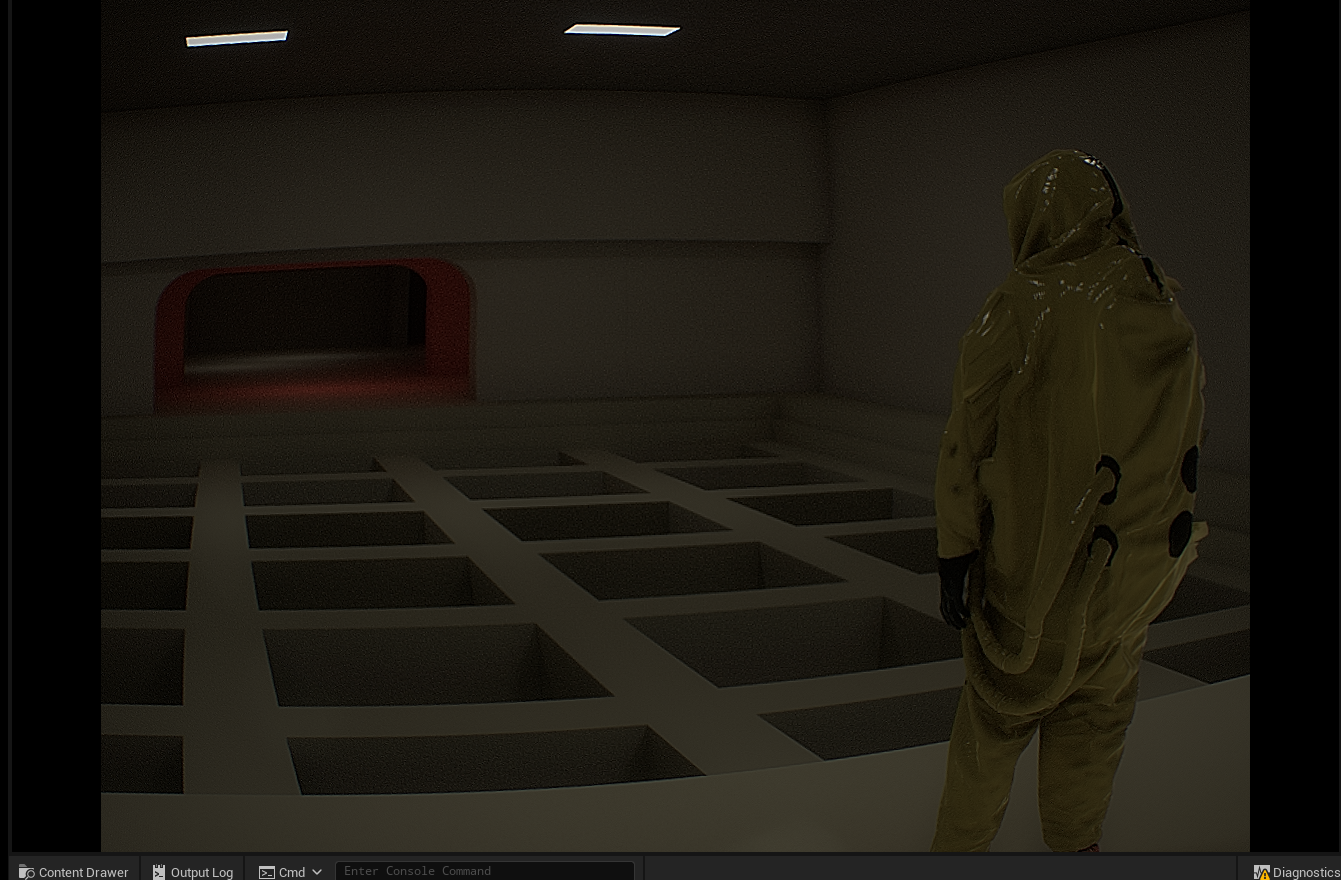Select the left ceiling light panel

click(237, 38)
